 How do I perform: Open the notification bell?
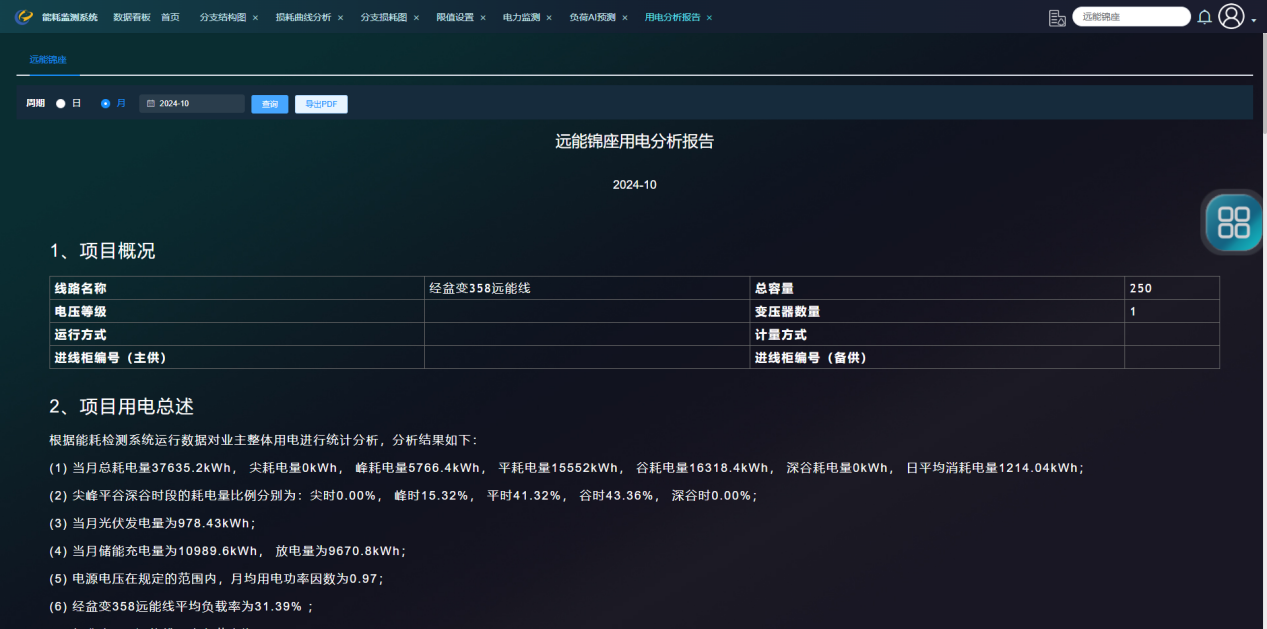[x=1204, y=17]
